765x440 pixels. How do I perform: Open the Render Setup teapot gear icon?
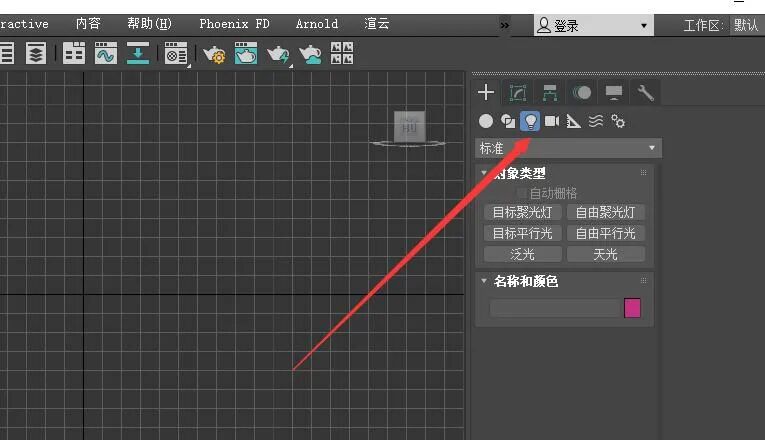click(x=214, y=54)
